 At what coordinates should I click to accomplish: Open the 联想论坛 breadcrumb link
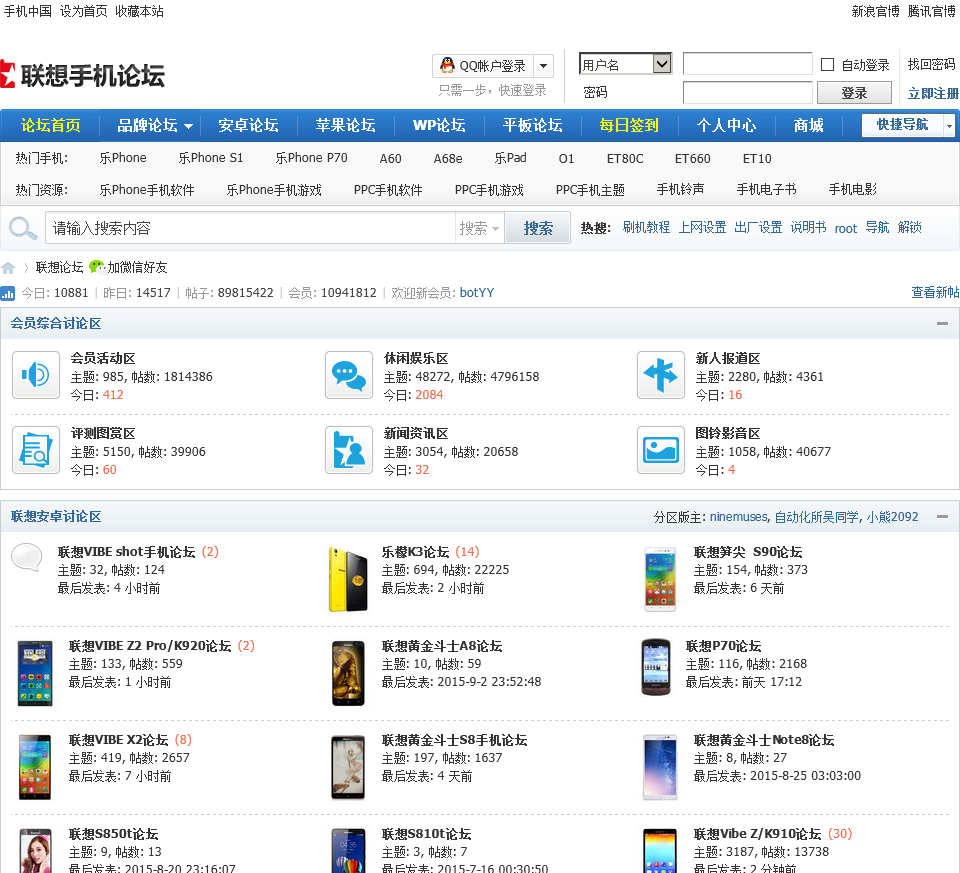(x=59, y=267)
